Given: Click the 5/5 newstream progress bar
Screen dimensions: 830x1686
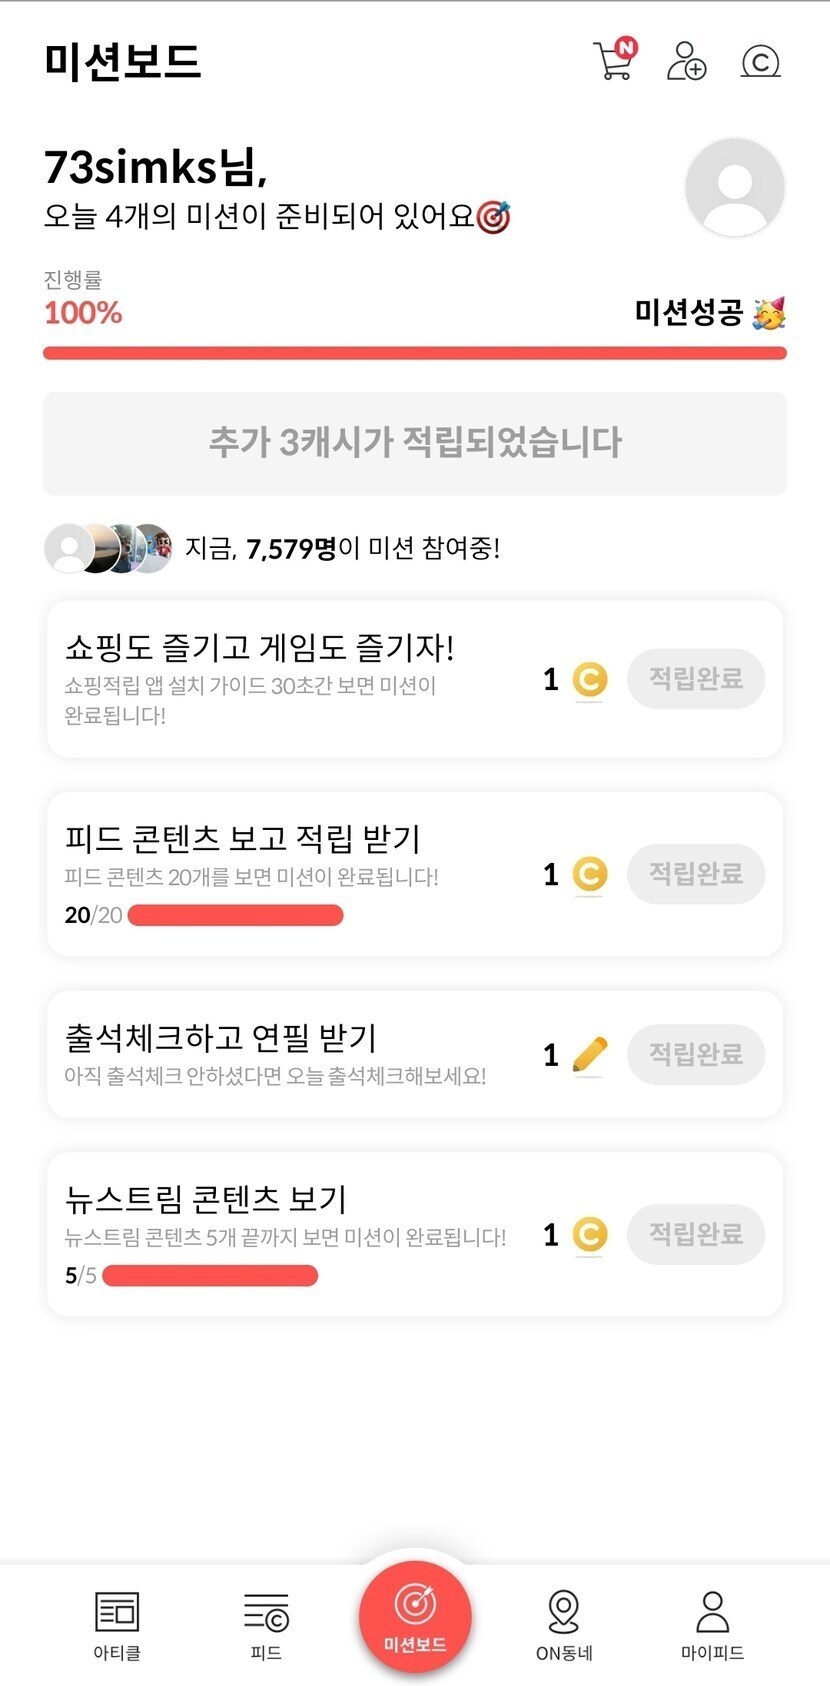Looking at the screenshot, I should (210, 1275).
